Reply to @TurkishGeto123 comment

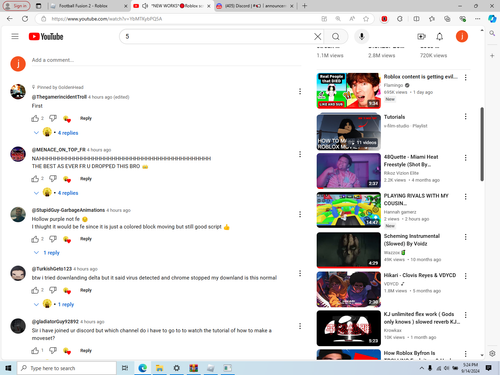click(x=86, y=290)
